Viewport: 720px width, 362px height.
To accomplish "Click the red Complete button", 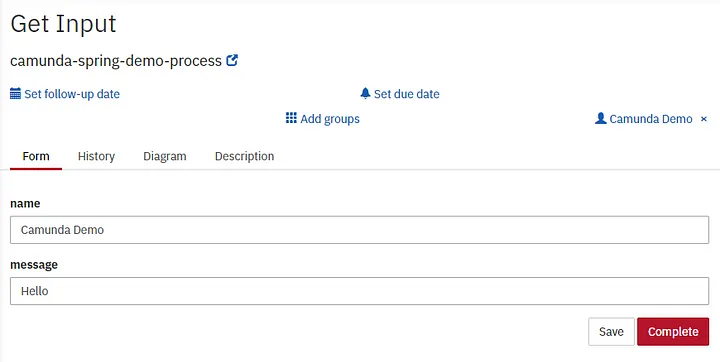I will tap(673, 332).
